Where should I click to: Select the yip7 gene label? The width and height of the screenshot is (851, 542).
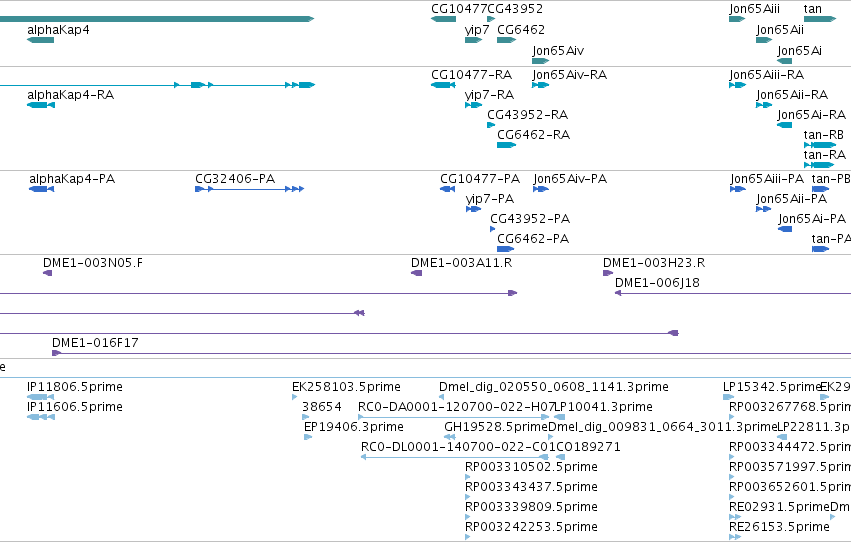tap(477, 30)
